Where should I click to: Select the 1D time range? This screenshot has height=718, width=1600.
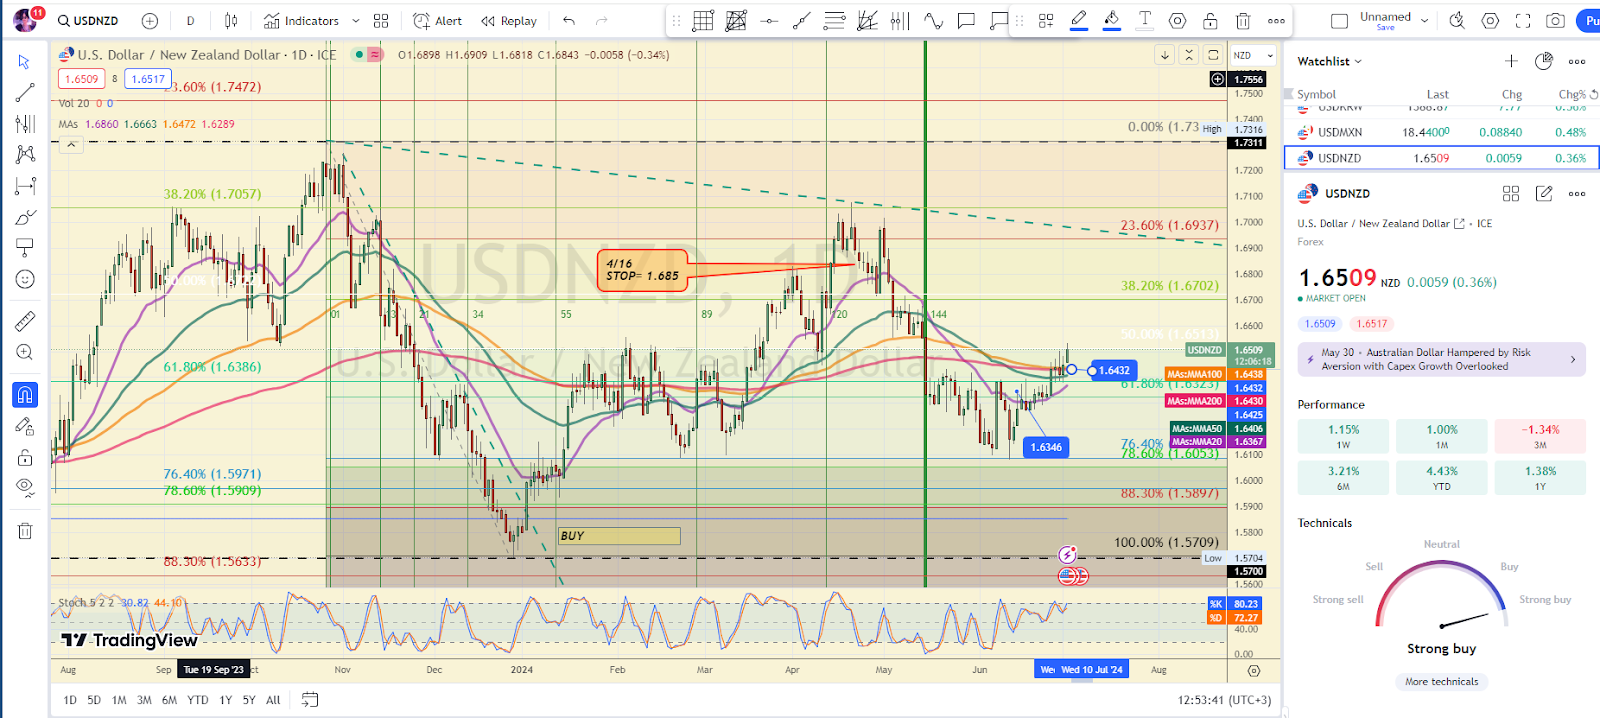click(70, 700)
